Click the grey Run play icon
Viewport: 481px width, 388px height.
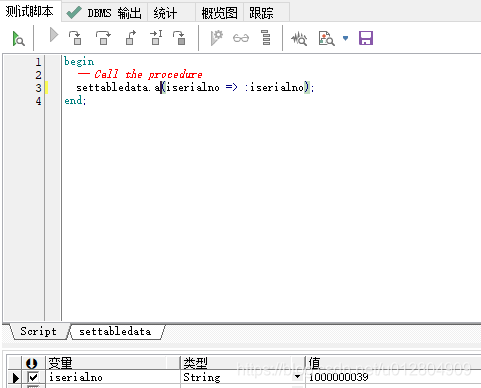(53, 35)
